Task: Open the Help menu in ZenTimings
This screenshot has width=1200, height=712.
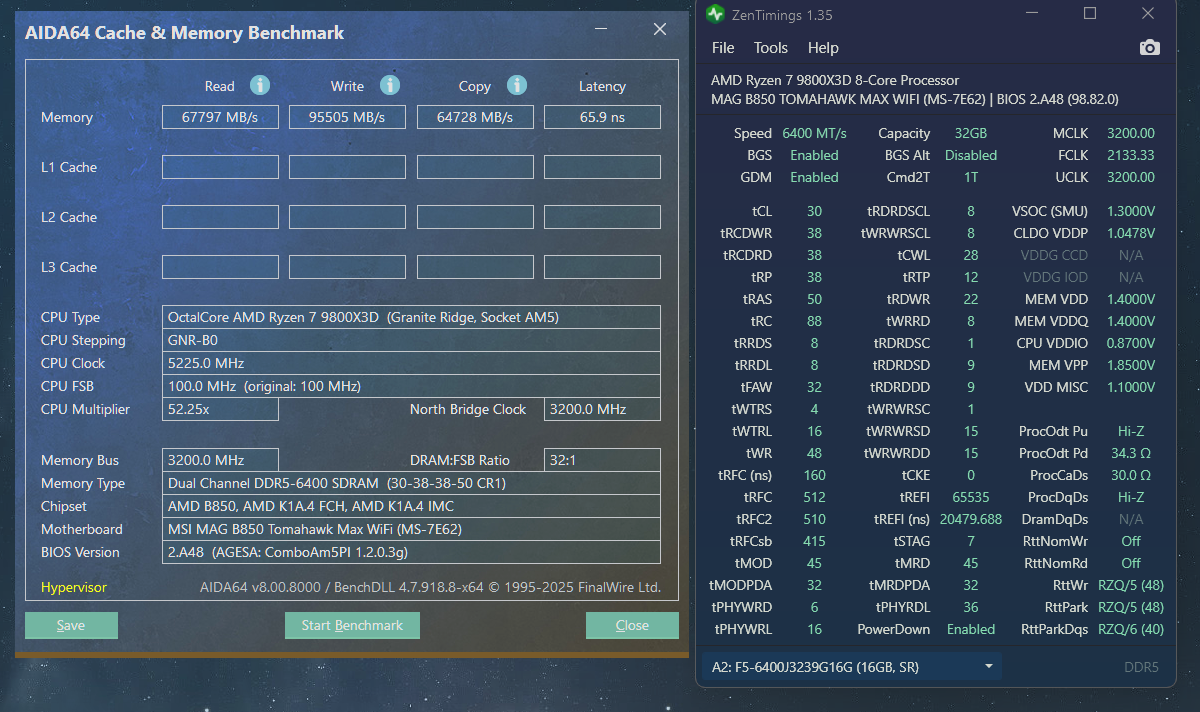Action: click(823, 48)
